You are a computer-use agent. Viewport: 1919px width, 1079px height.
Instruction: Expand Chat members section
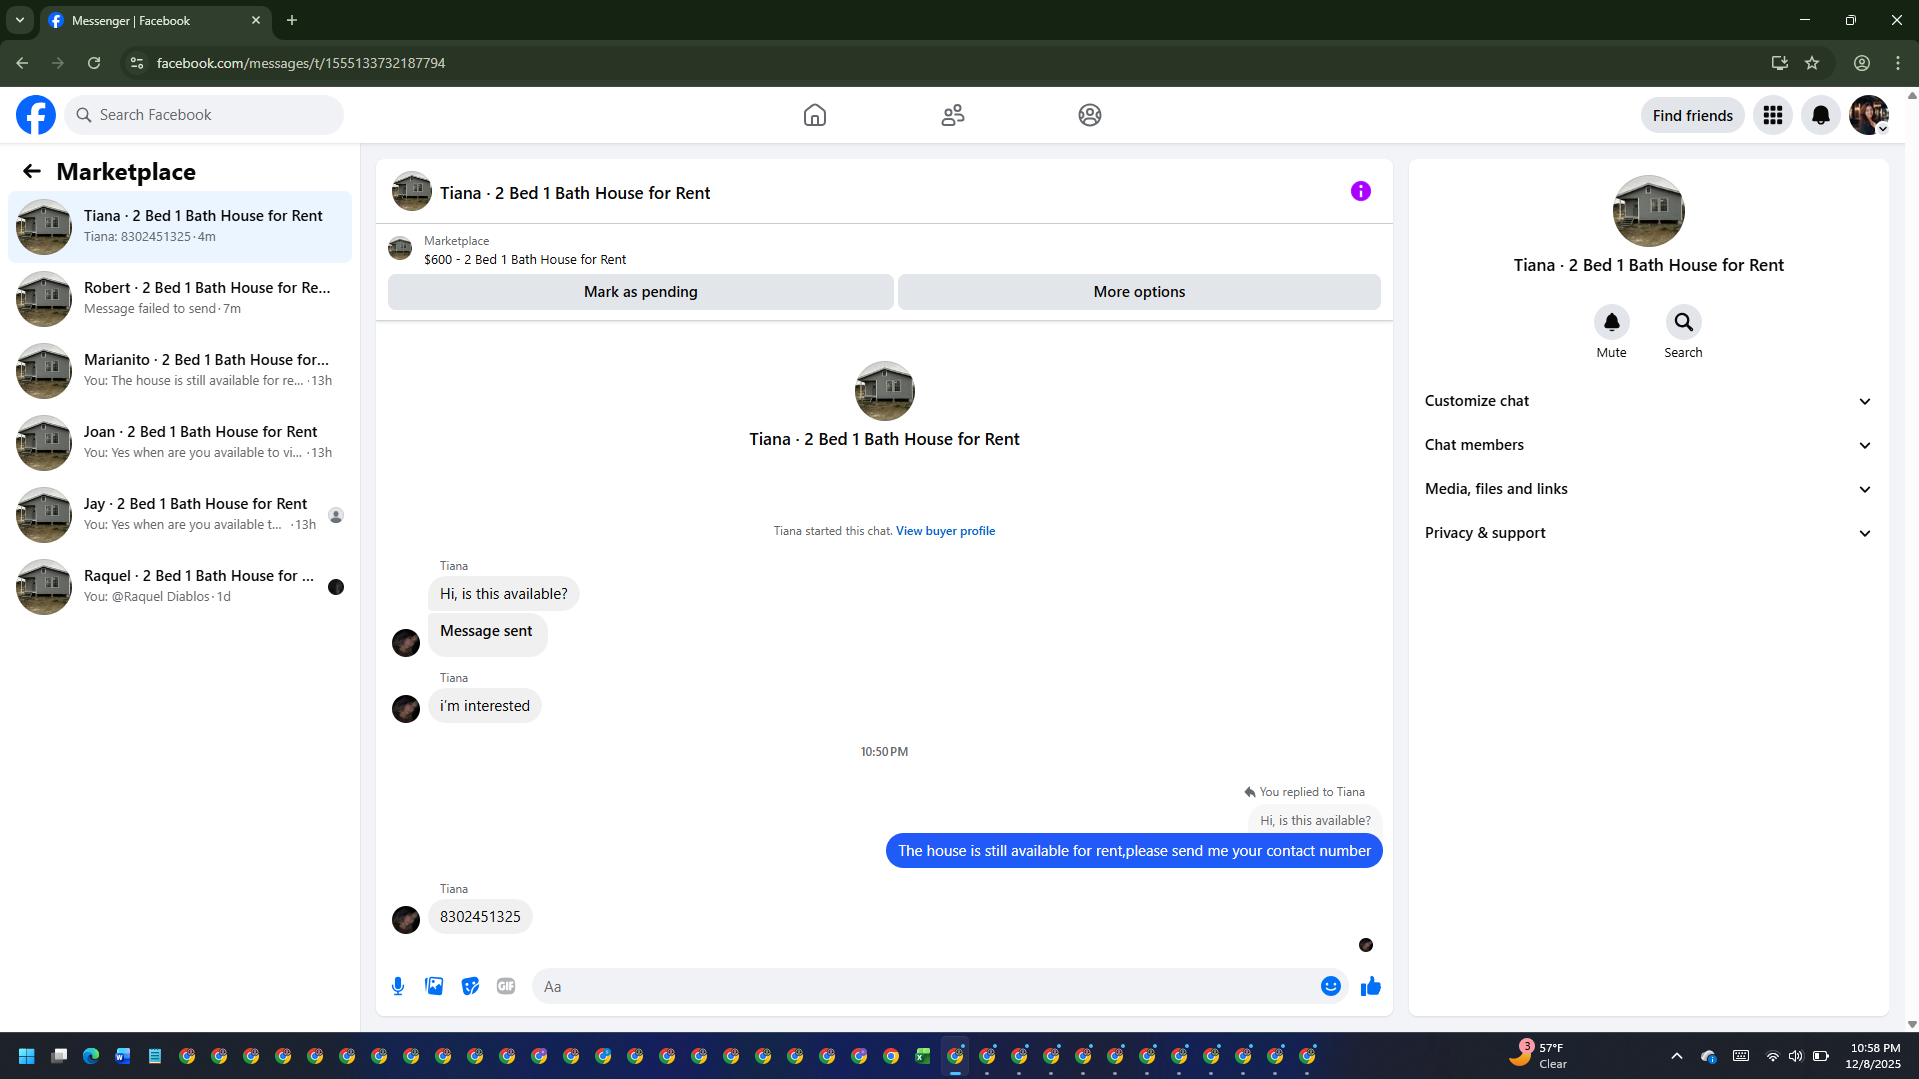(x=1648, y=445)
